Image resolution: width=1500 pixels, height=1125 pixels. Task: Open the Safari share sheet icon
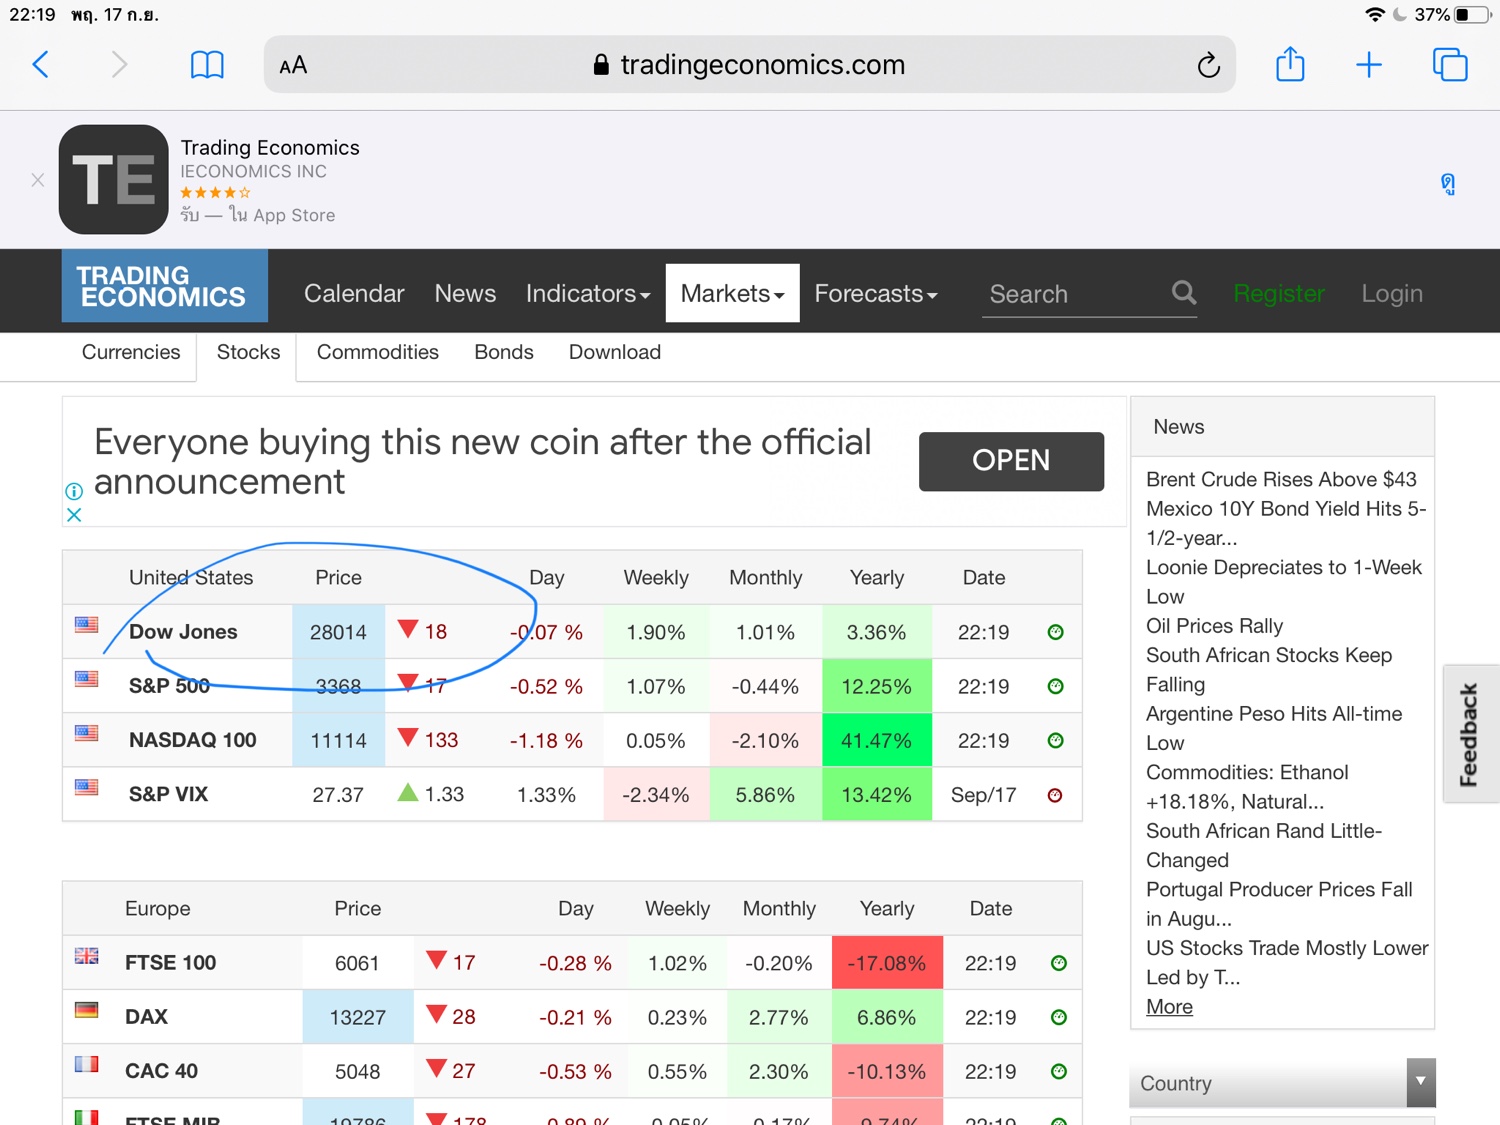click(x=1290, y=64)
